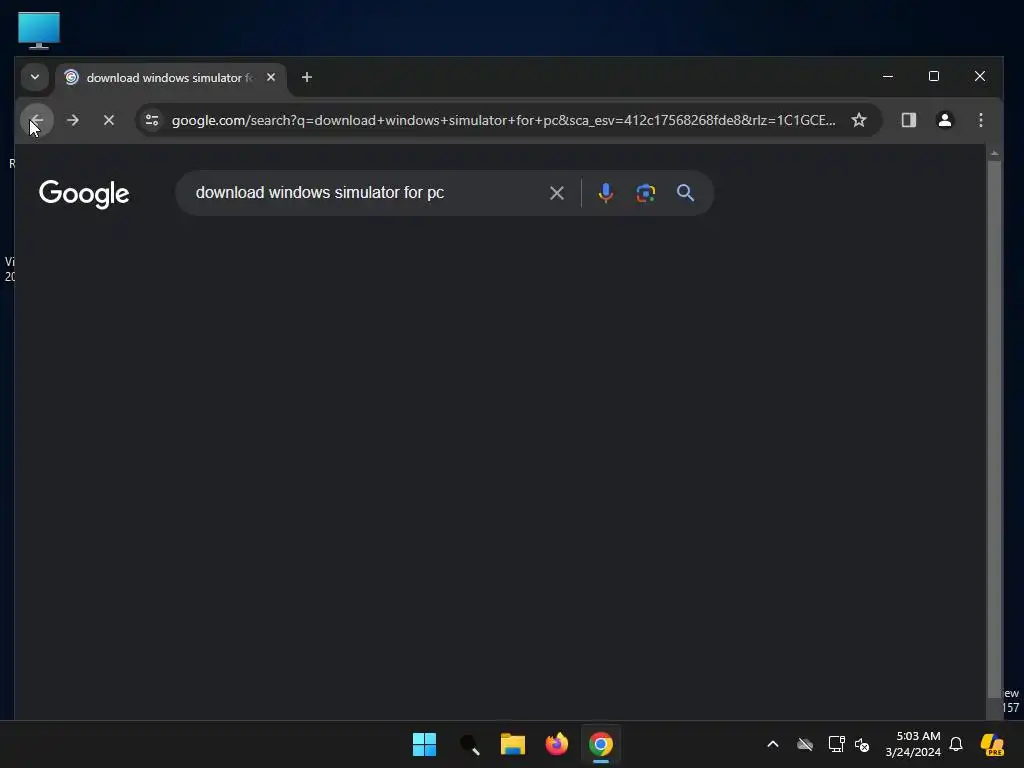This screenshot has height=768, width=1024.
Task: Click the Chrome address bar URL
Action: 503,120
